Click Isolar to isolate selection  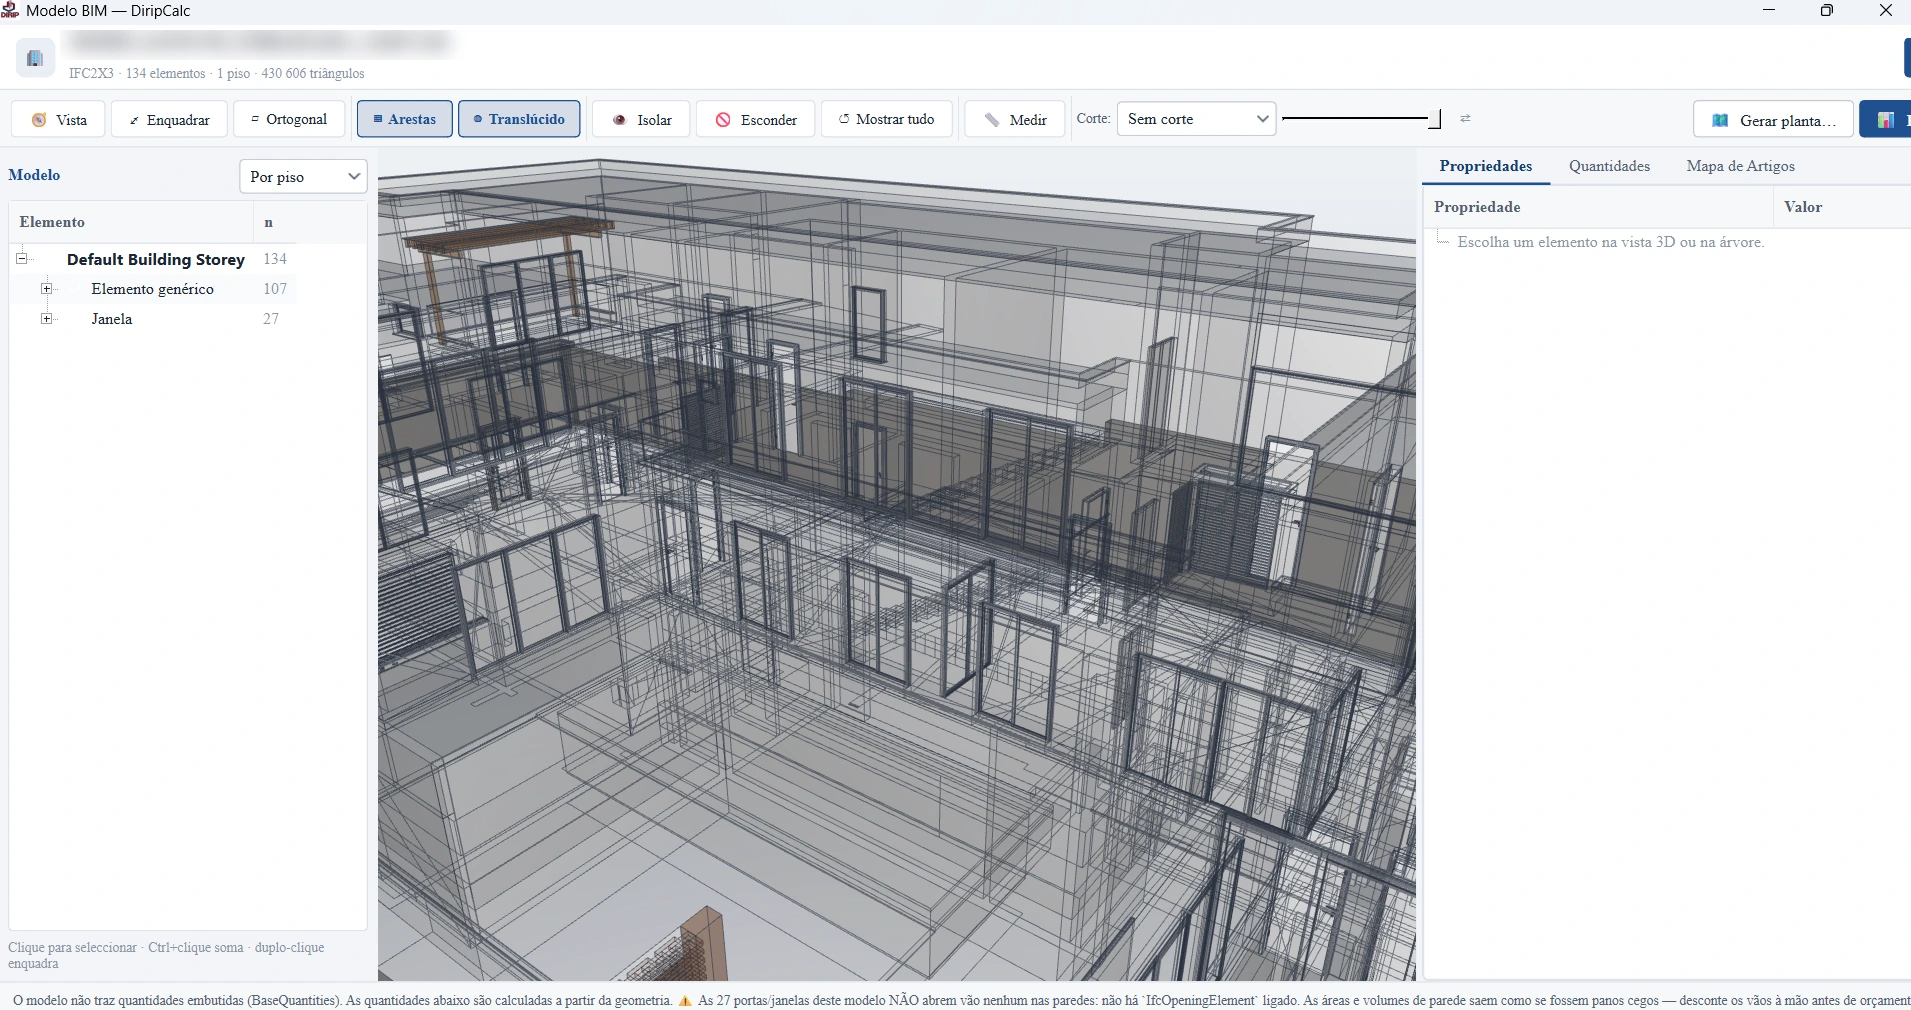click(641, 119)
